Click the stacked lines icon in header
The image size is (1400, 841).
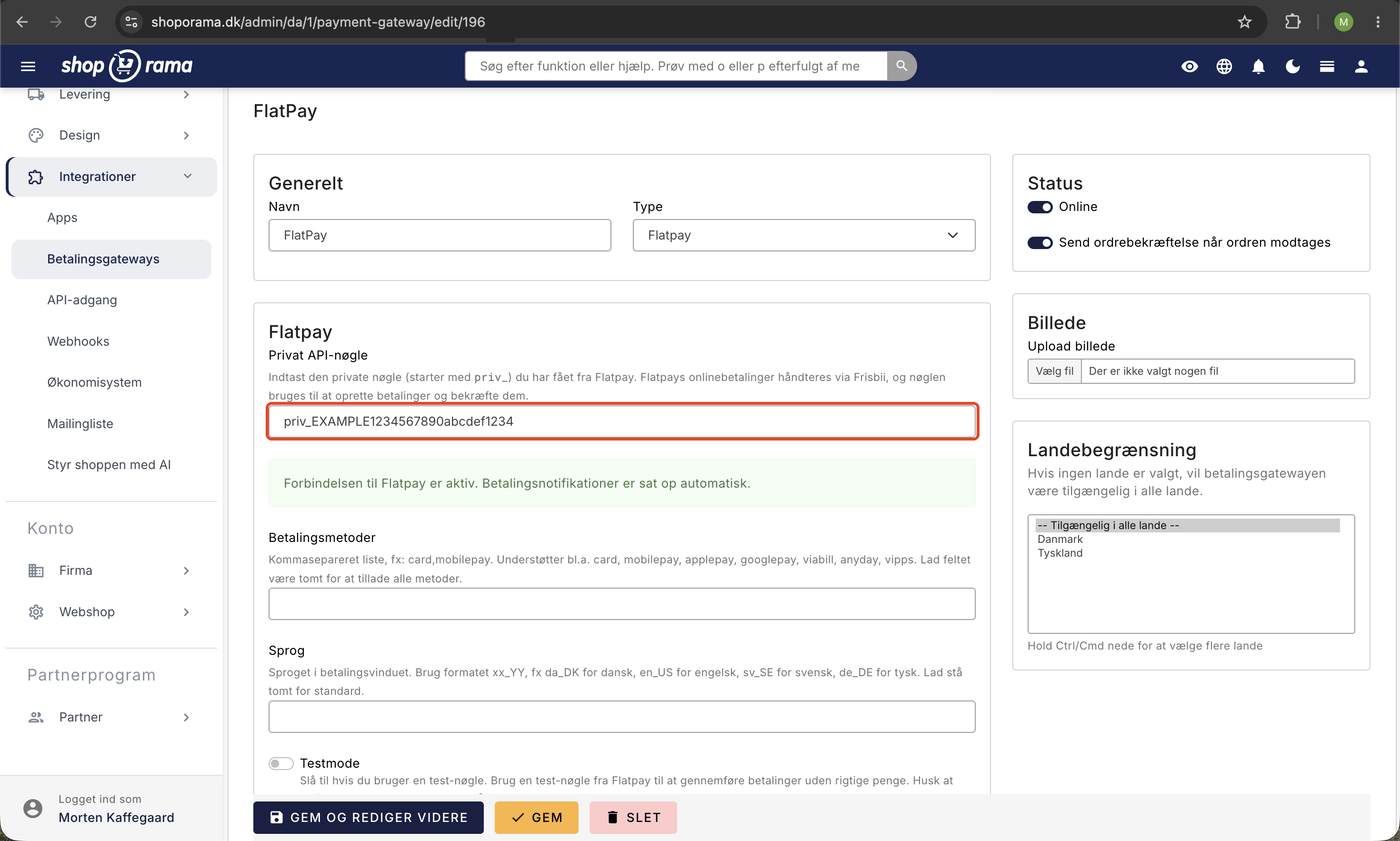tap(1327, 66)
